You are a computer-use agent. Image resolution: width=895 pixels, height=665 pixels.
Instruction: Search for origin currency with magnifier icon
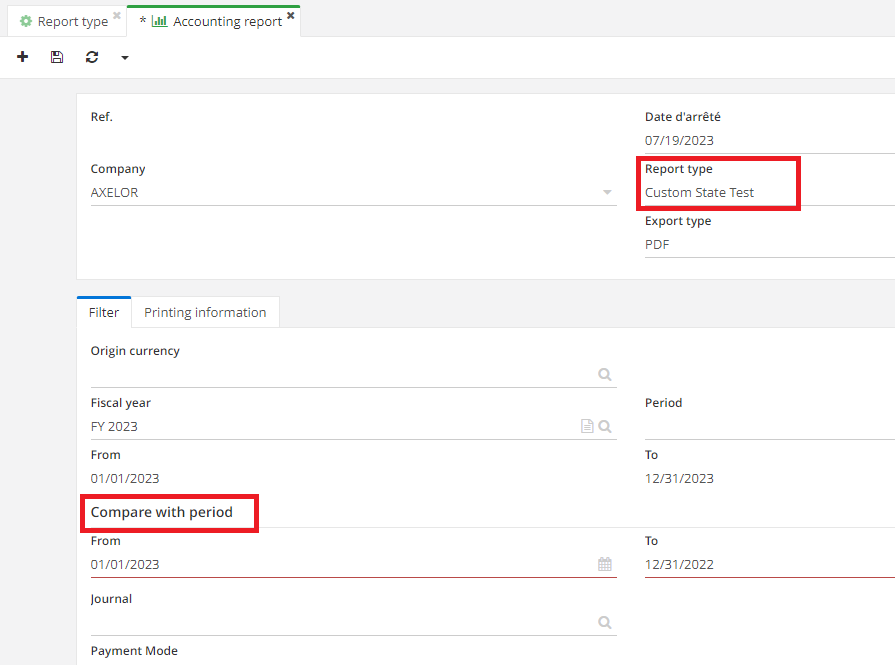pos(605,374)
